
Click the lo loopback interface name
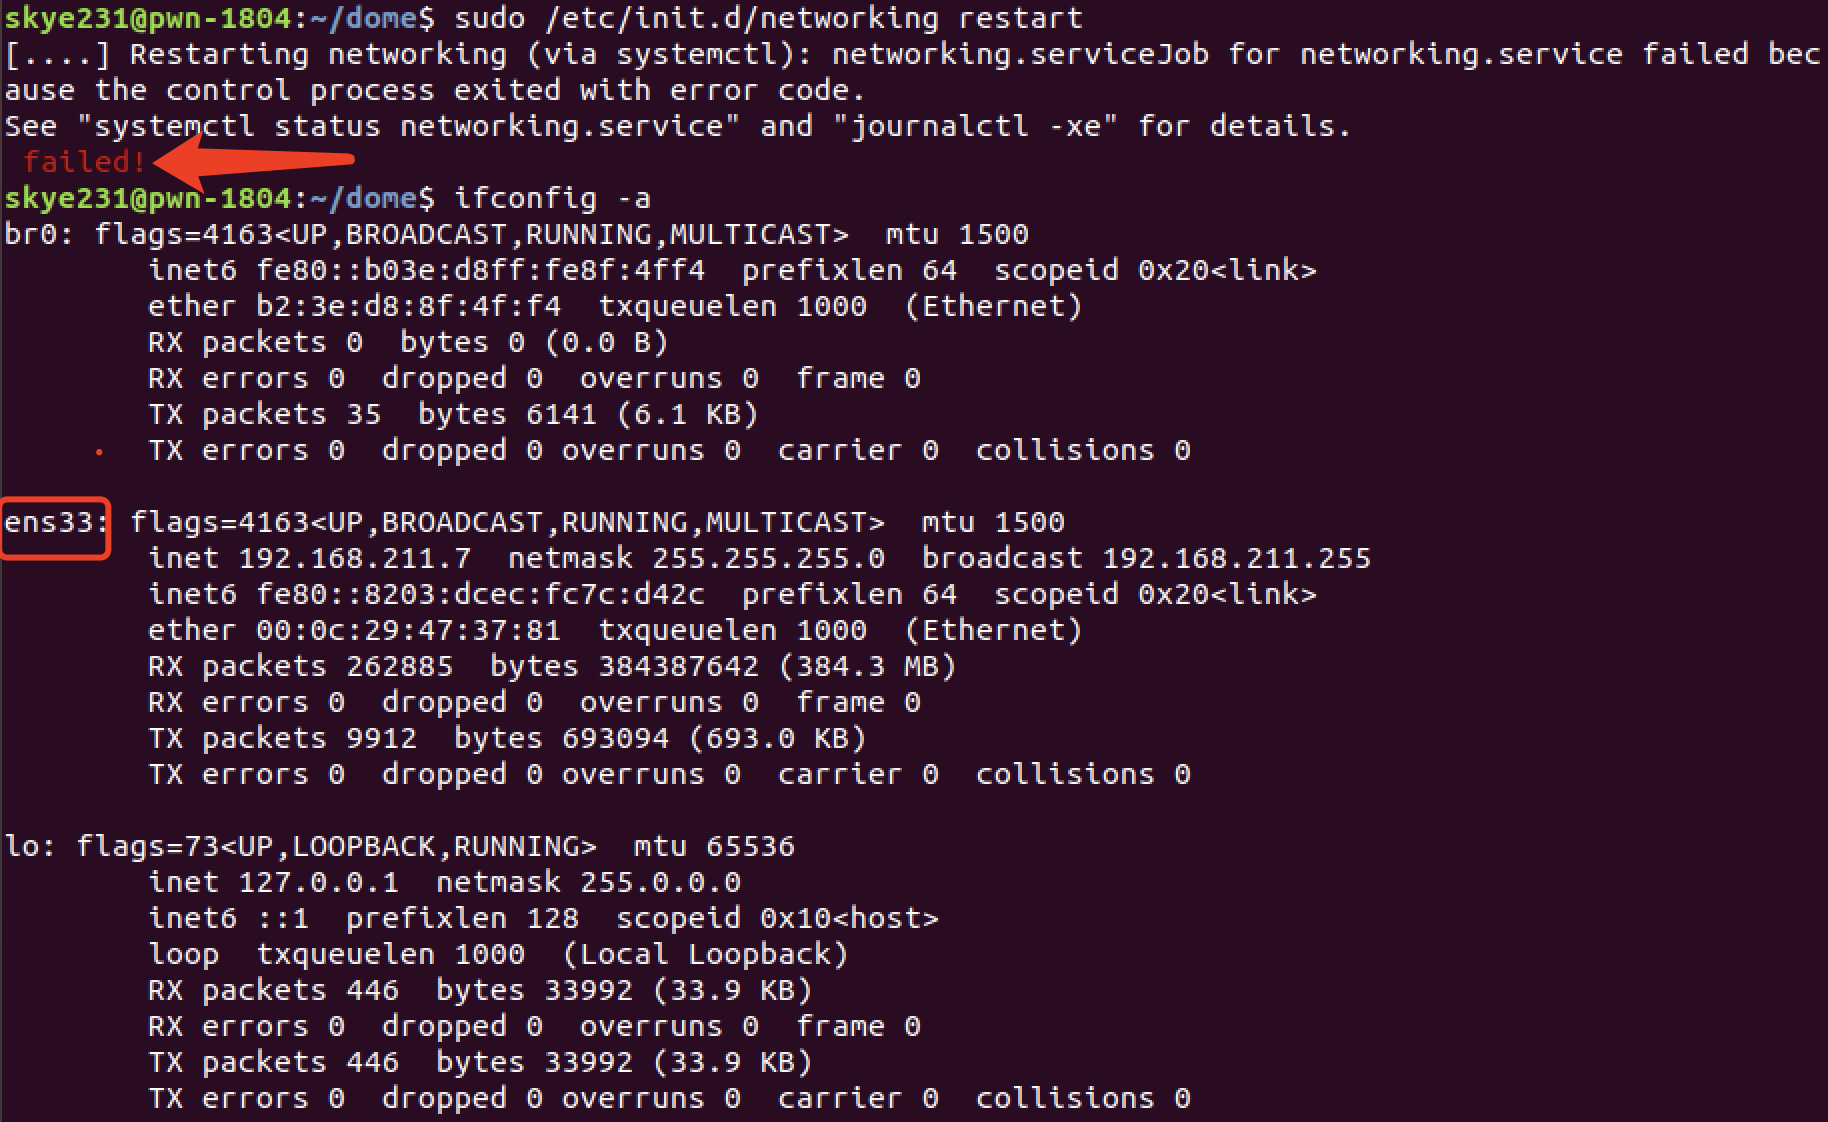22,847
